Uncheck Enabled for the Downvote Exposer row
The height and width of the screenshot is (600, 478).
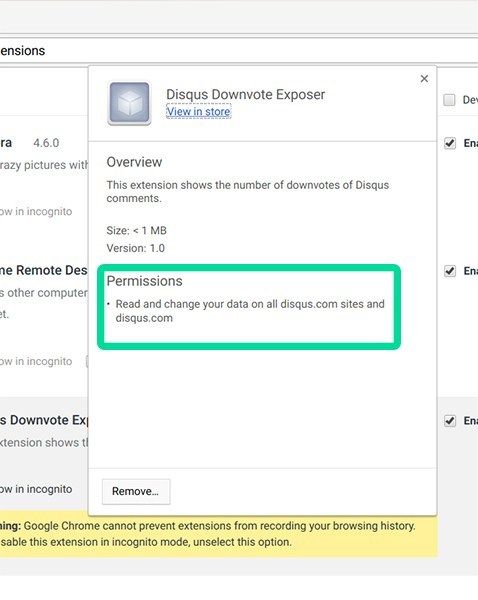(450, 421)
